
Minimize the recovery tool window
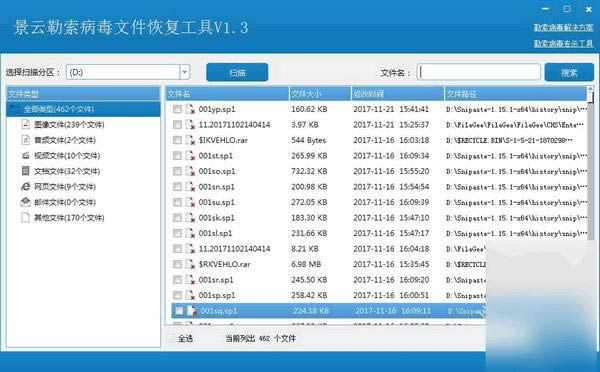click(x=546, y=9)
